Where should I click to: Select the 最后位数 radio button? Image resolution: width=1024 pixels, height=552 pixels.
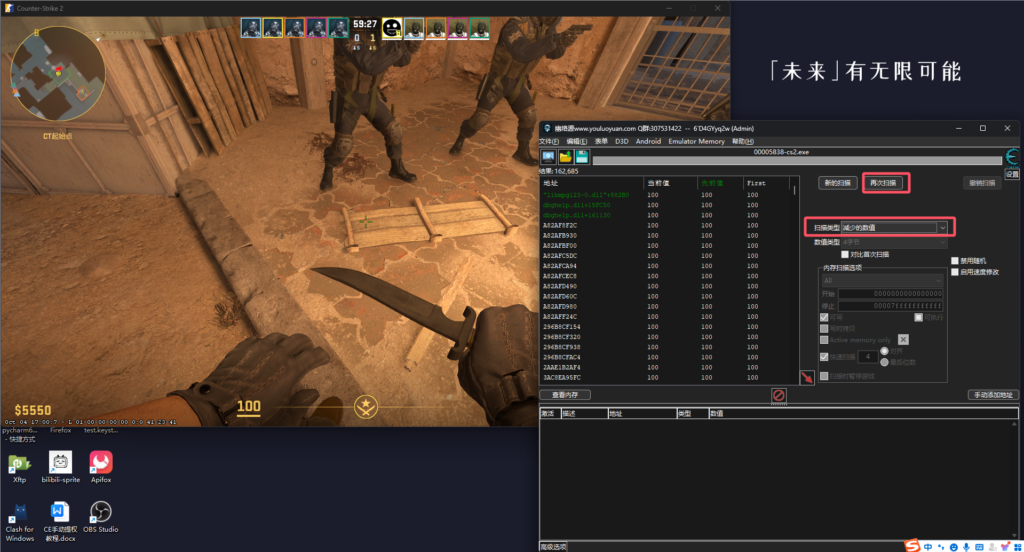884,362
